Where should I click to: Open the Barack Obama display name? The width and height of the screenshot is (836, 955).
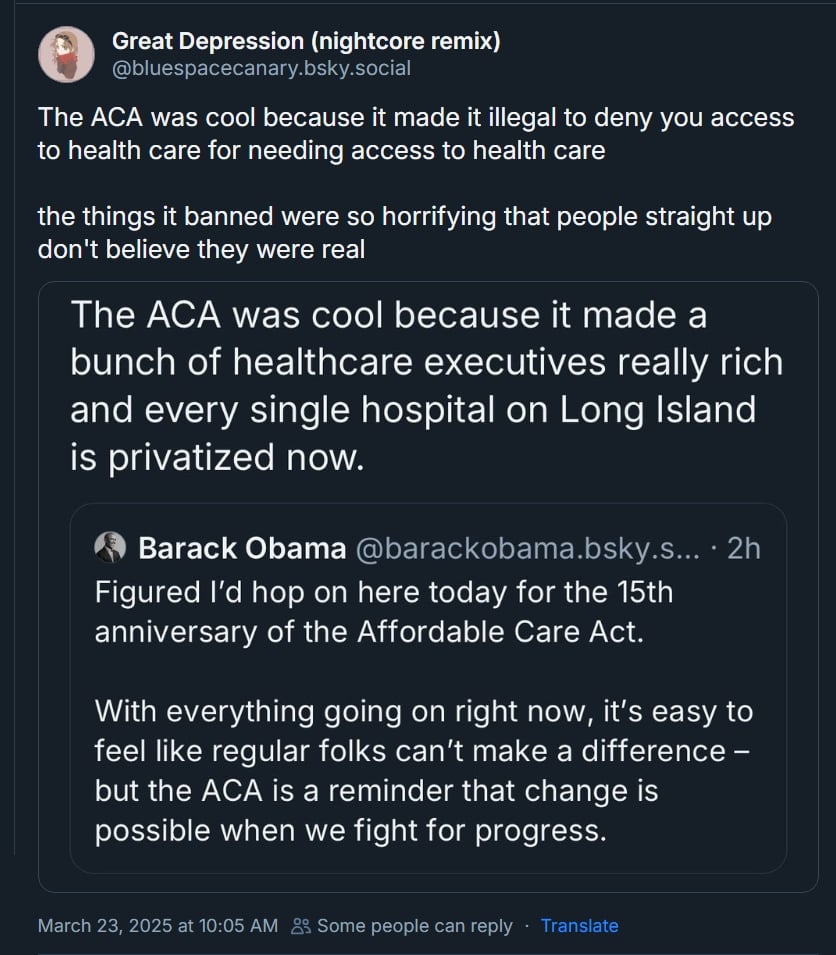coord(242,548)
